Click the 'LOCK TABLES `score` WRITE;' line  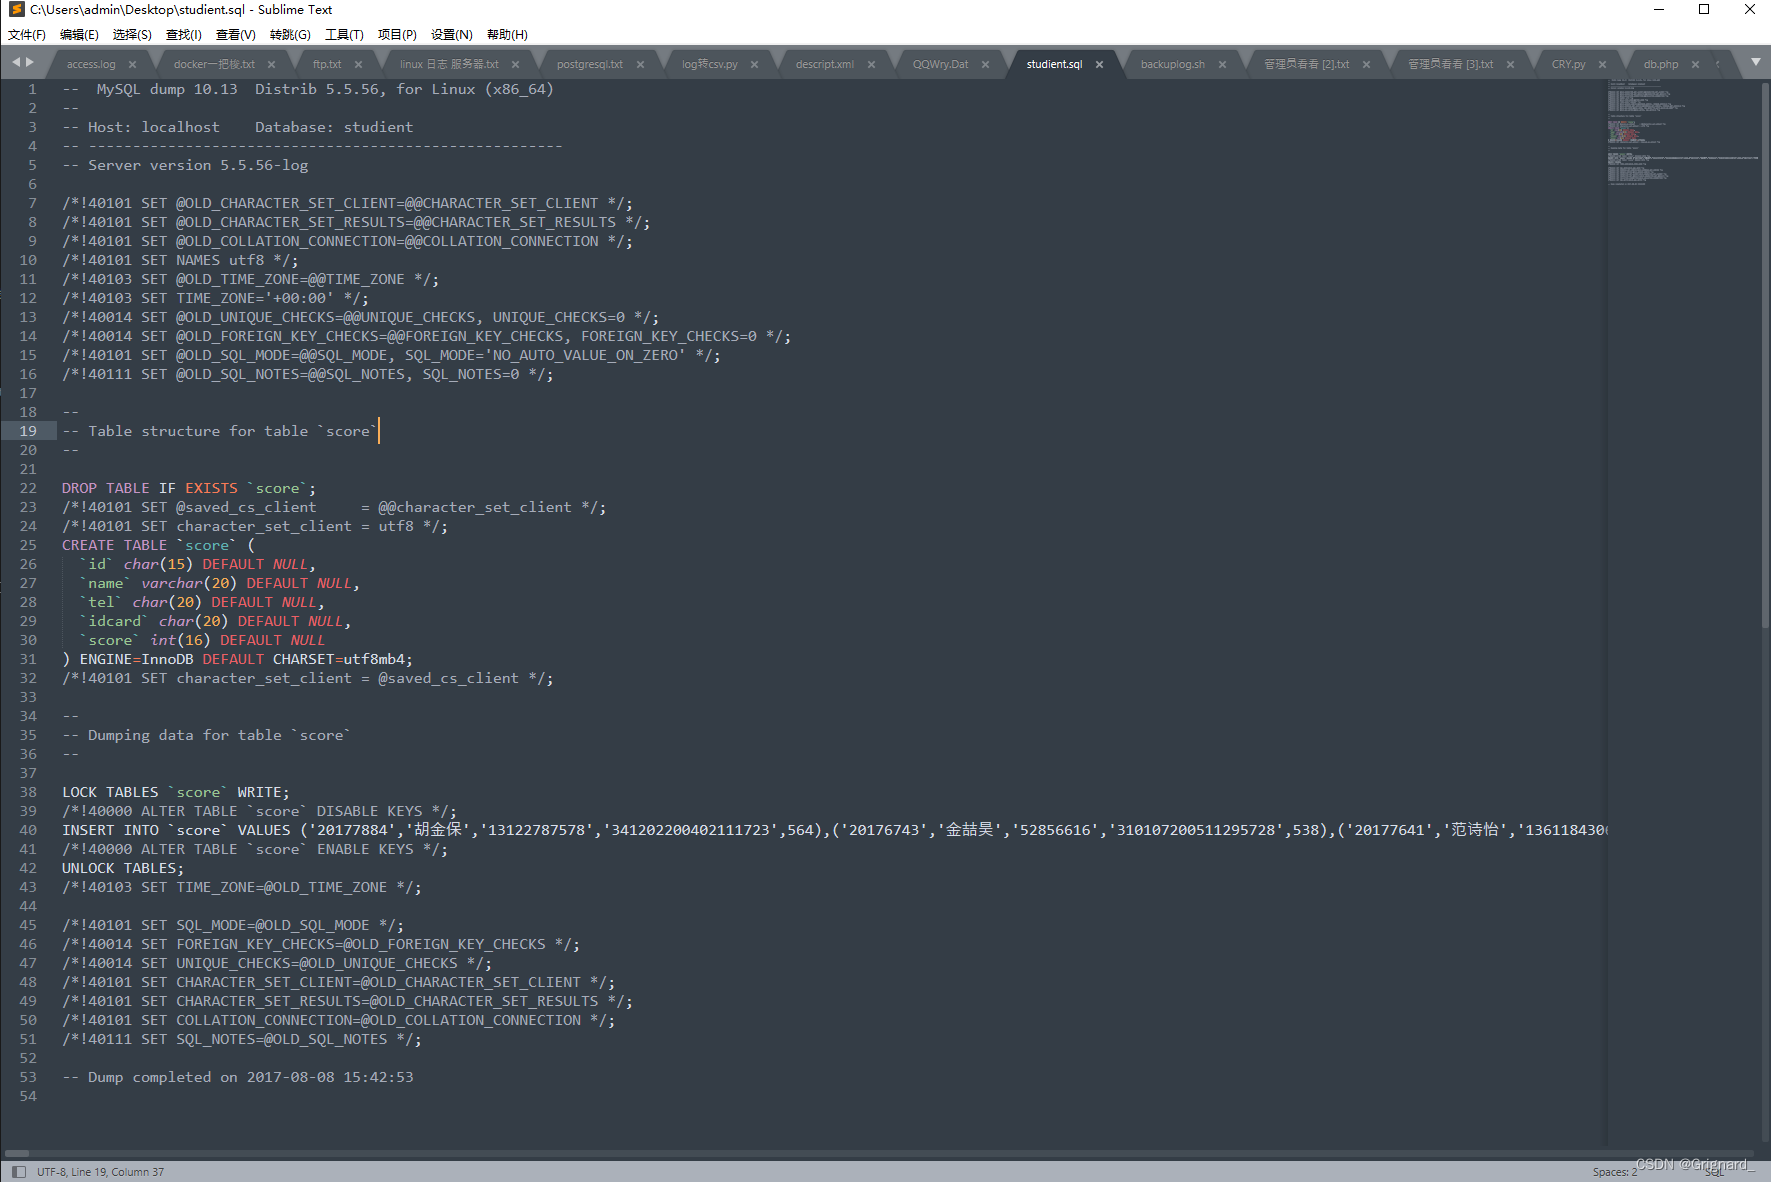pyautogui.click(x=176, y=792)
